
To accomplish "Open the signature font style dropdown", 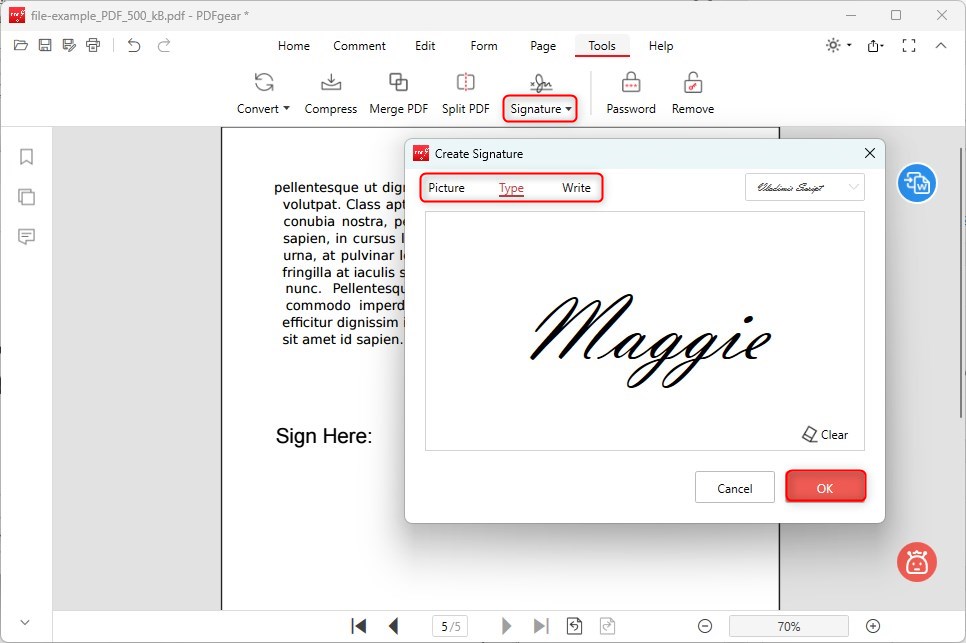I will tap(803, 187).
